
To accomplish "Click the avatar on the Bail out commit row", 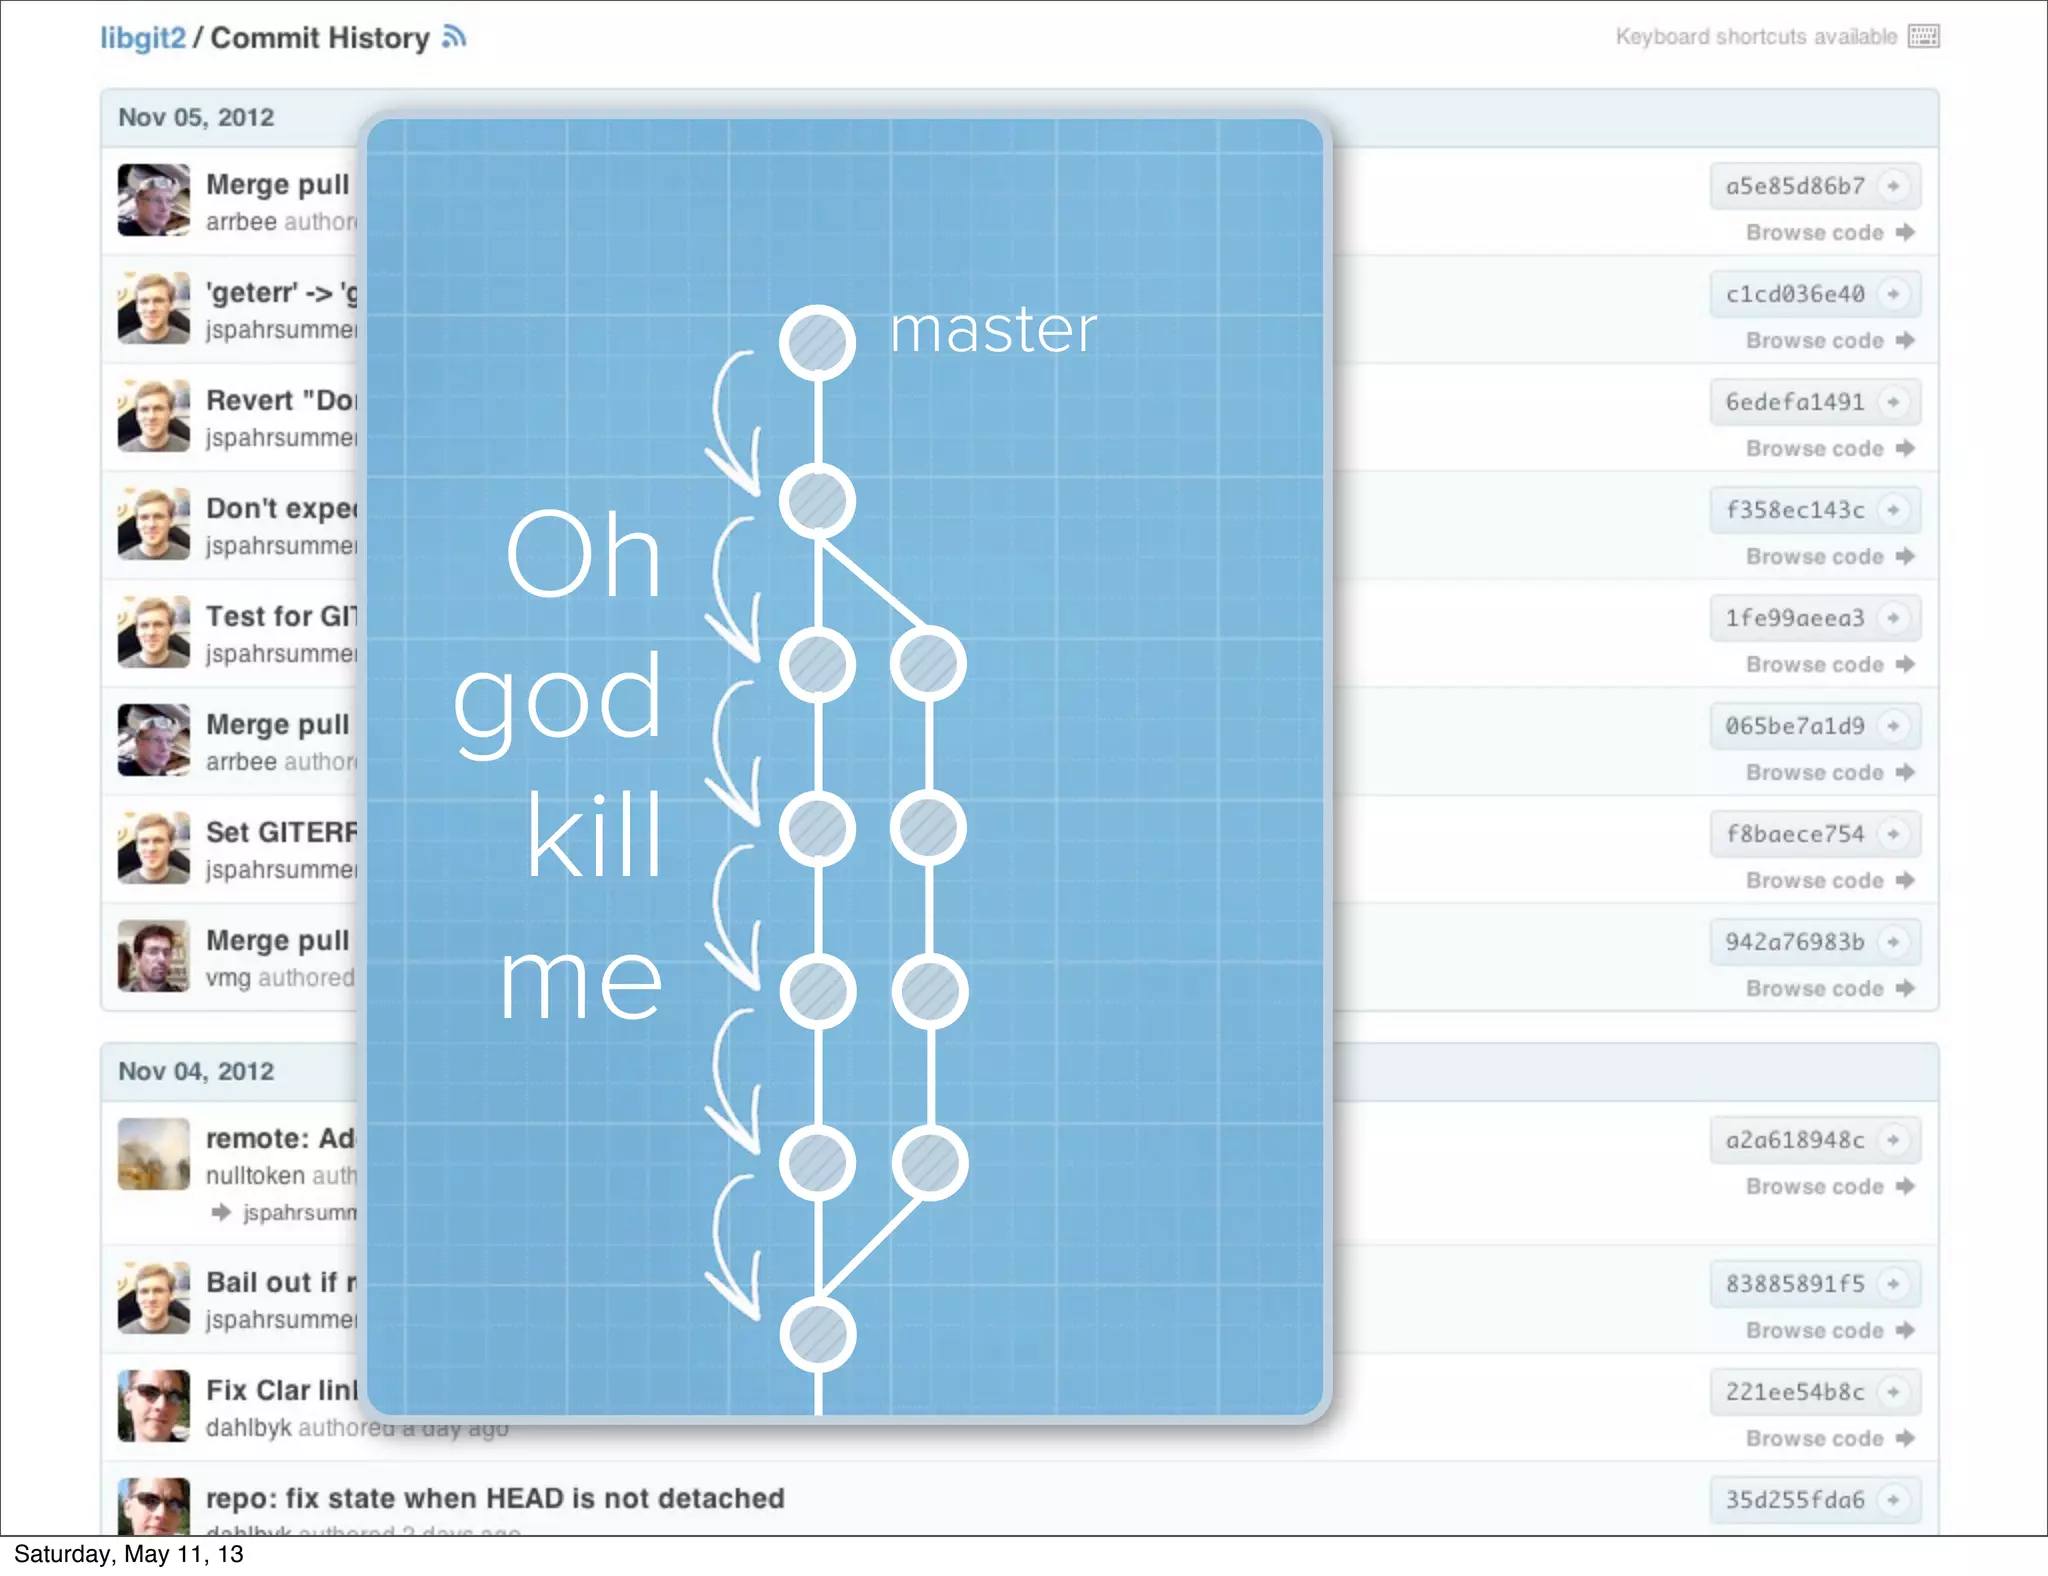I will point(153,1298).
